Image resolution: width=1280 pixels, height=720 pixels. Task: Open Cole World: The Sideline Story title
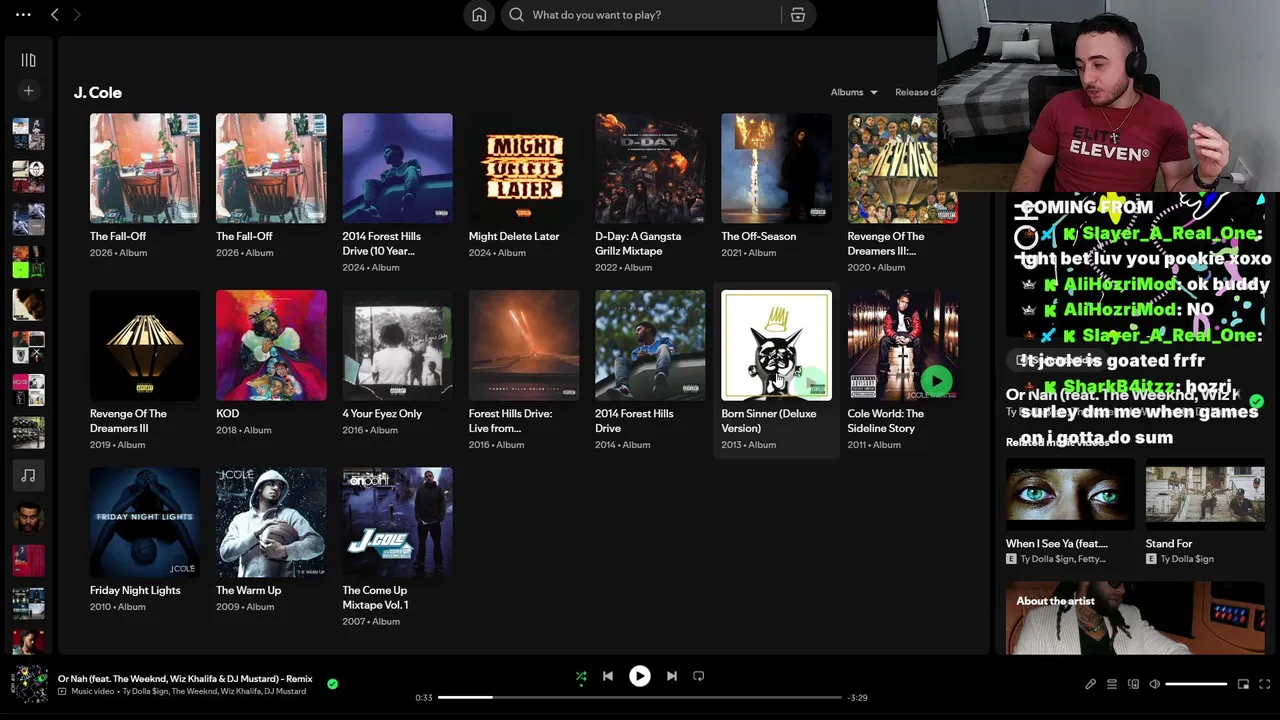(886, 420)
